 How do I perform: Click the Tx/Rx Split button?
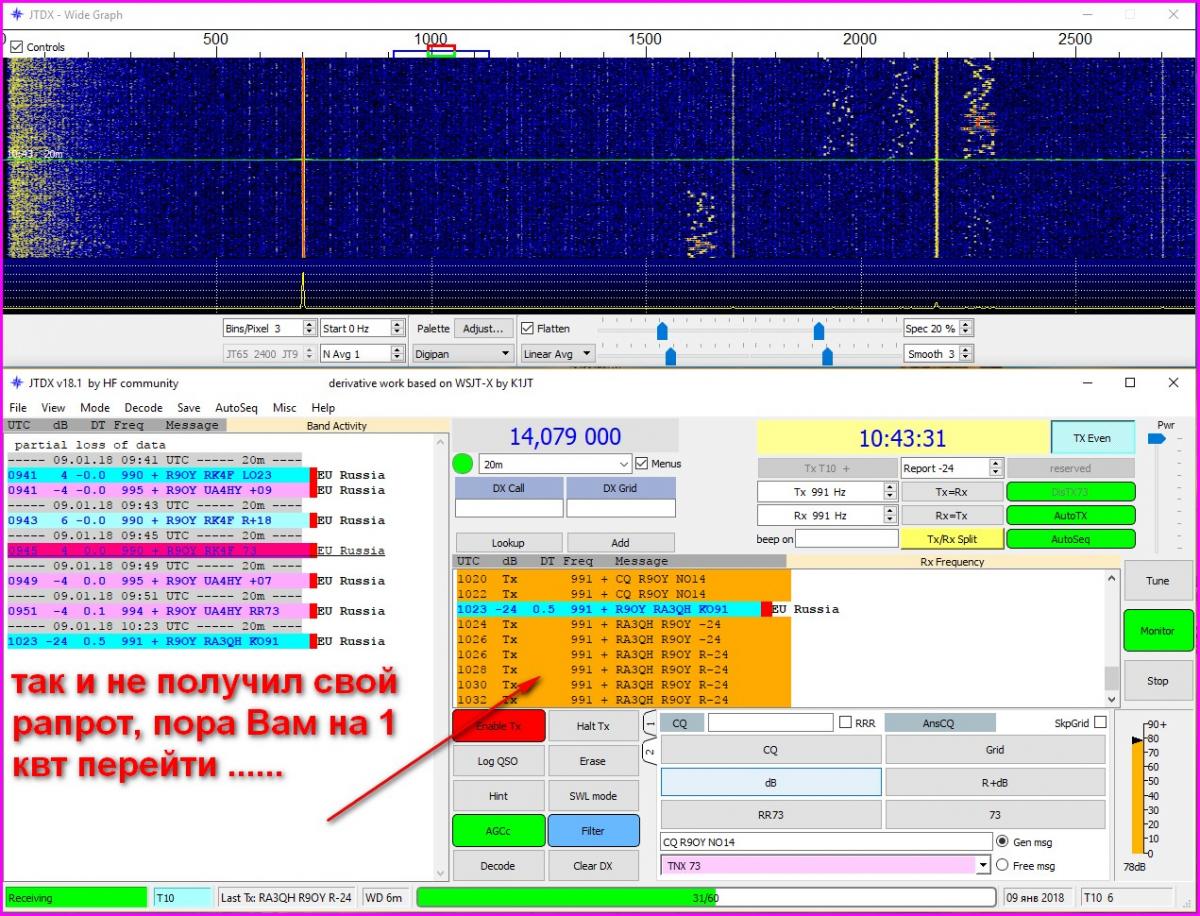[x=951, y=539]
